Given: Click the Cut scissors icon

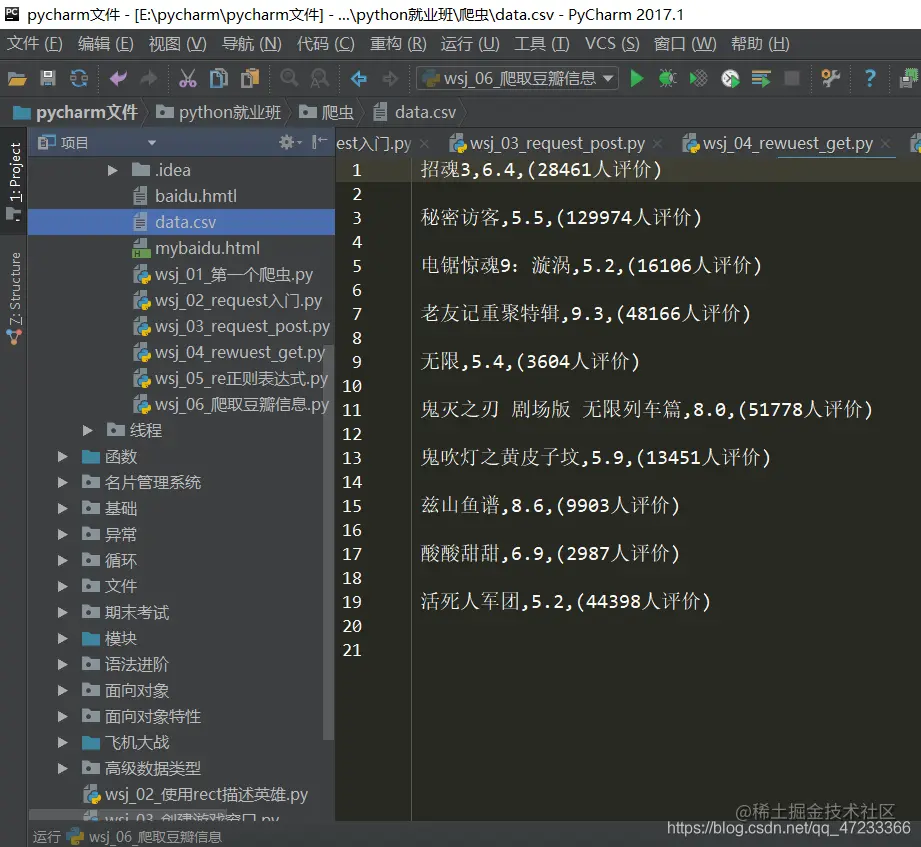Looking at the screenshot, I should tap(188, 78).
